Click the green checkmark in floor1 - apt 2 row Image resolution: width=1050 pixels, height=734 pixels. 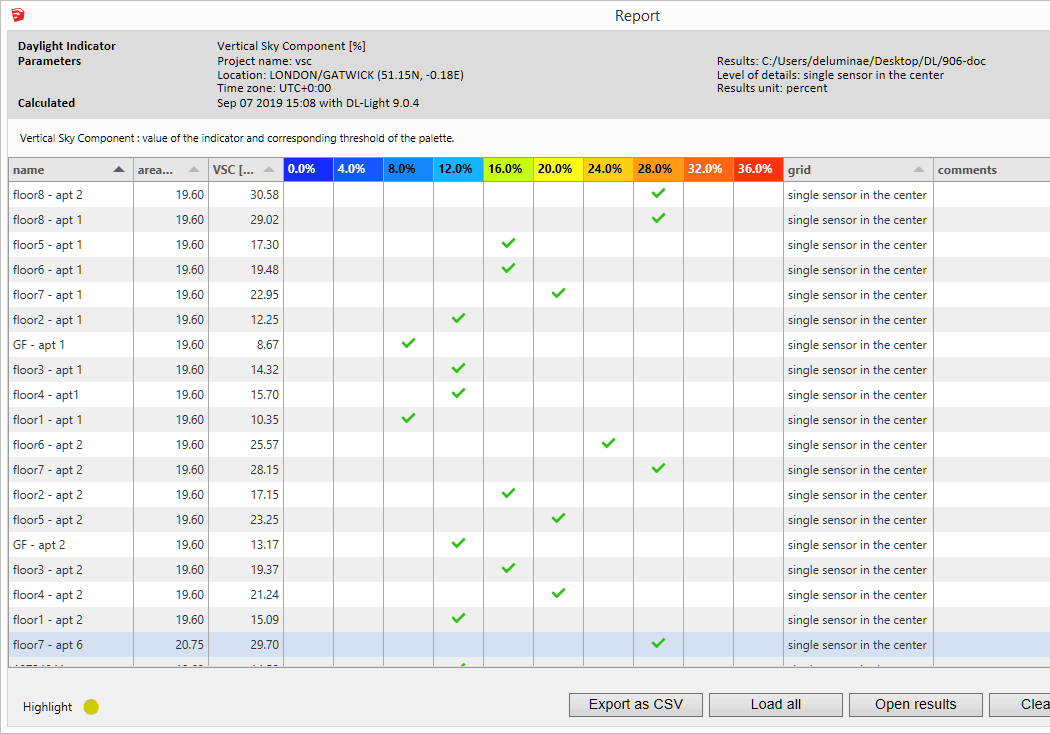pos(458,618)
